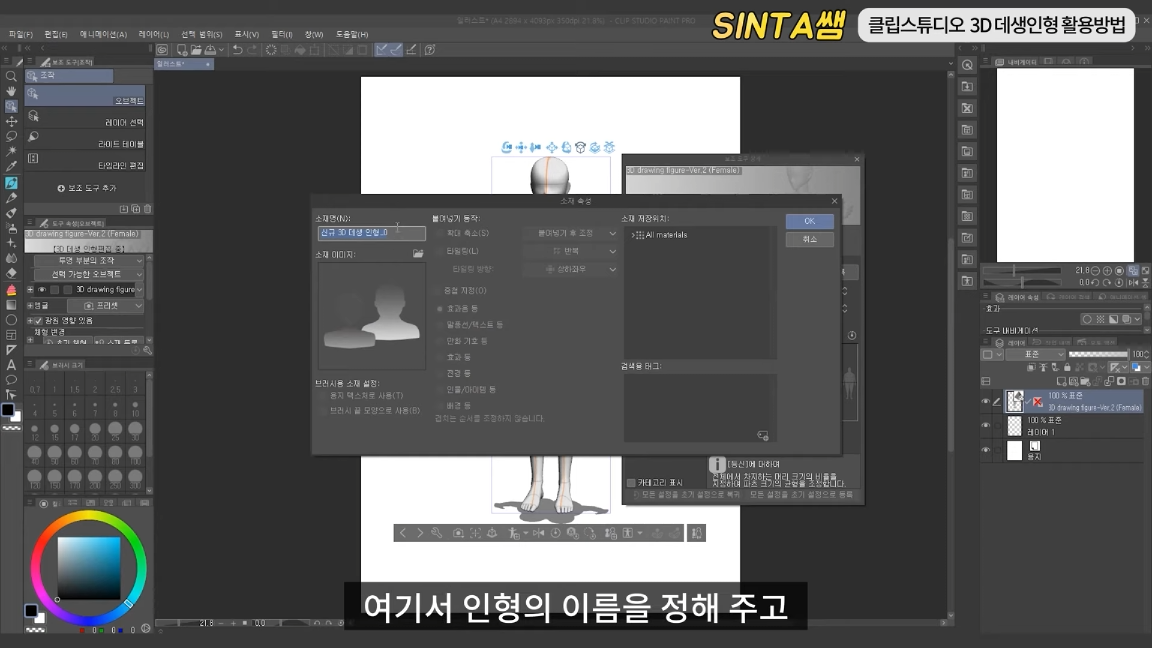Flip figure horizontally on 3D launcher bar
The image size is (1152, 648).
[x=539, y=533]
